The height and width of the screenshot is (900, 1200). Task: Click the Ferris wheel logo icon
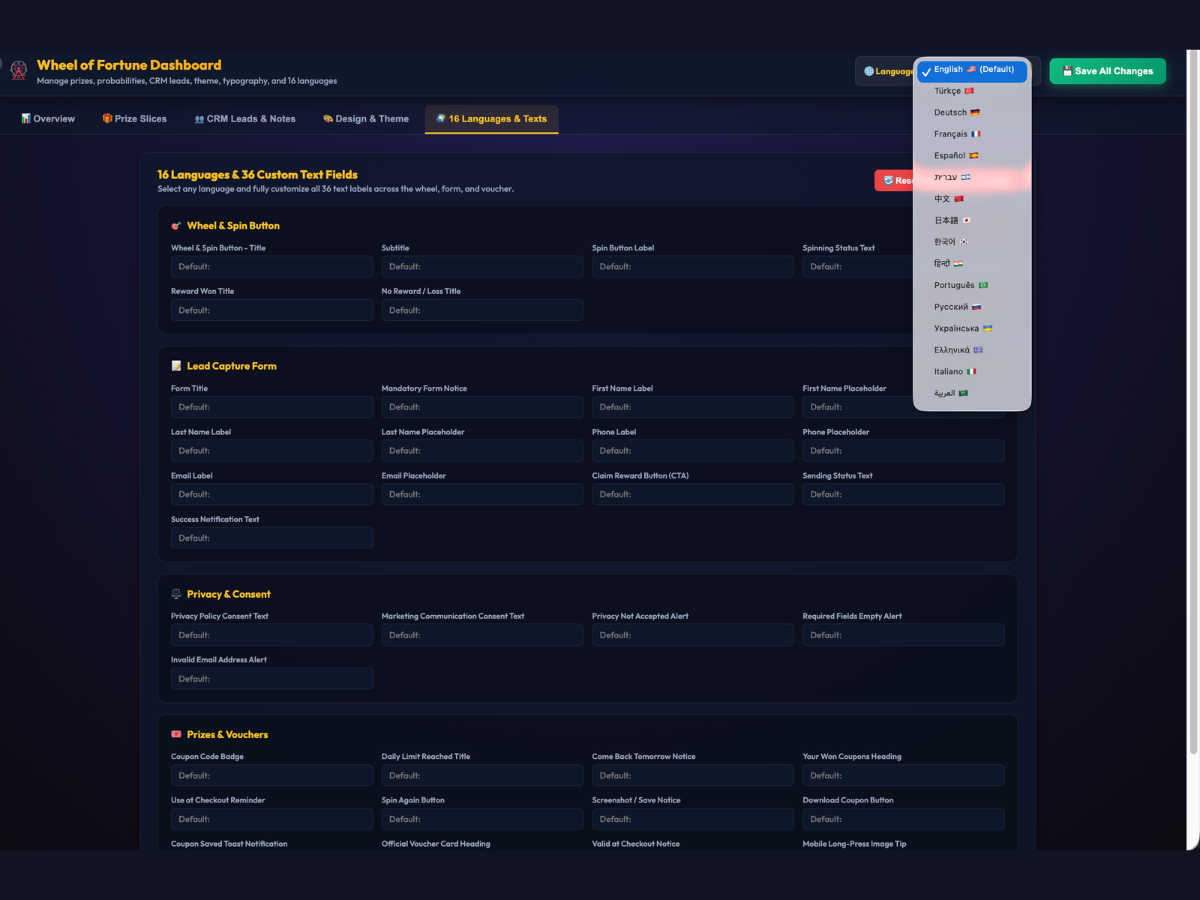point(18,71)
